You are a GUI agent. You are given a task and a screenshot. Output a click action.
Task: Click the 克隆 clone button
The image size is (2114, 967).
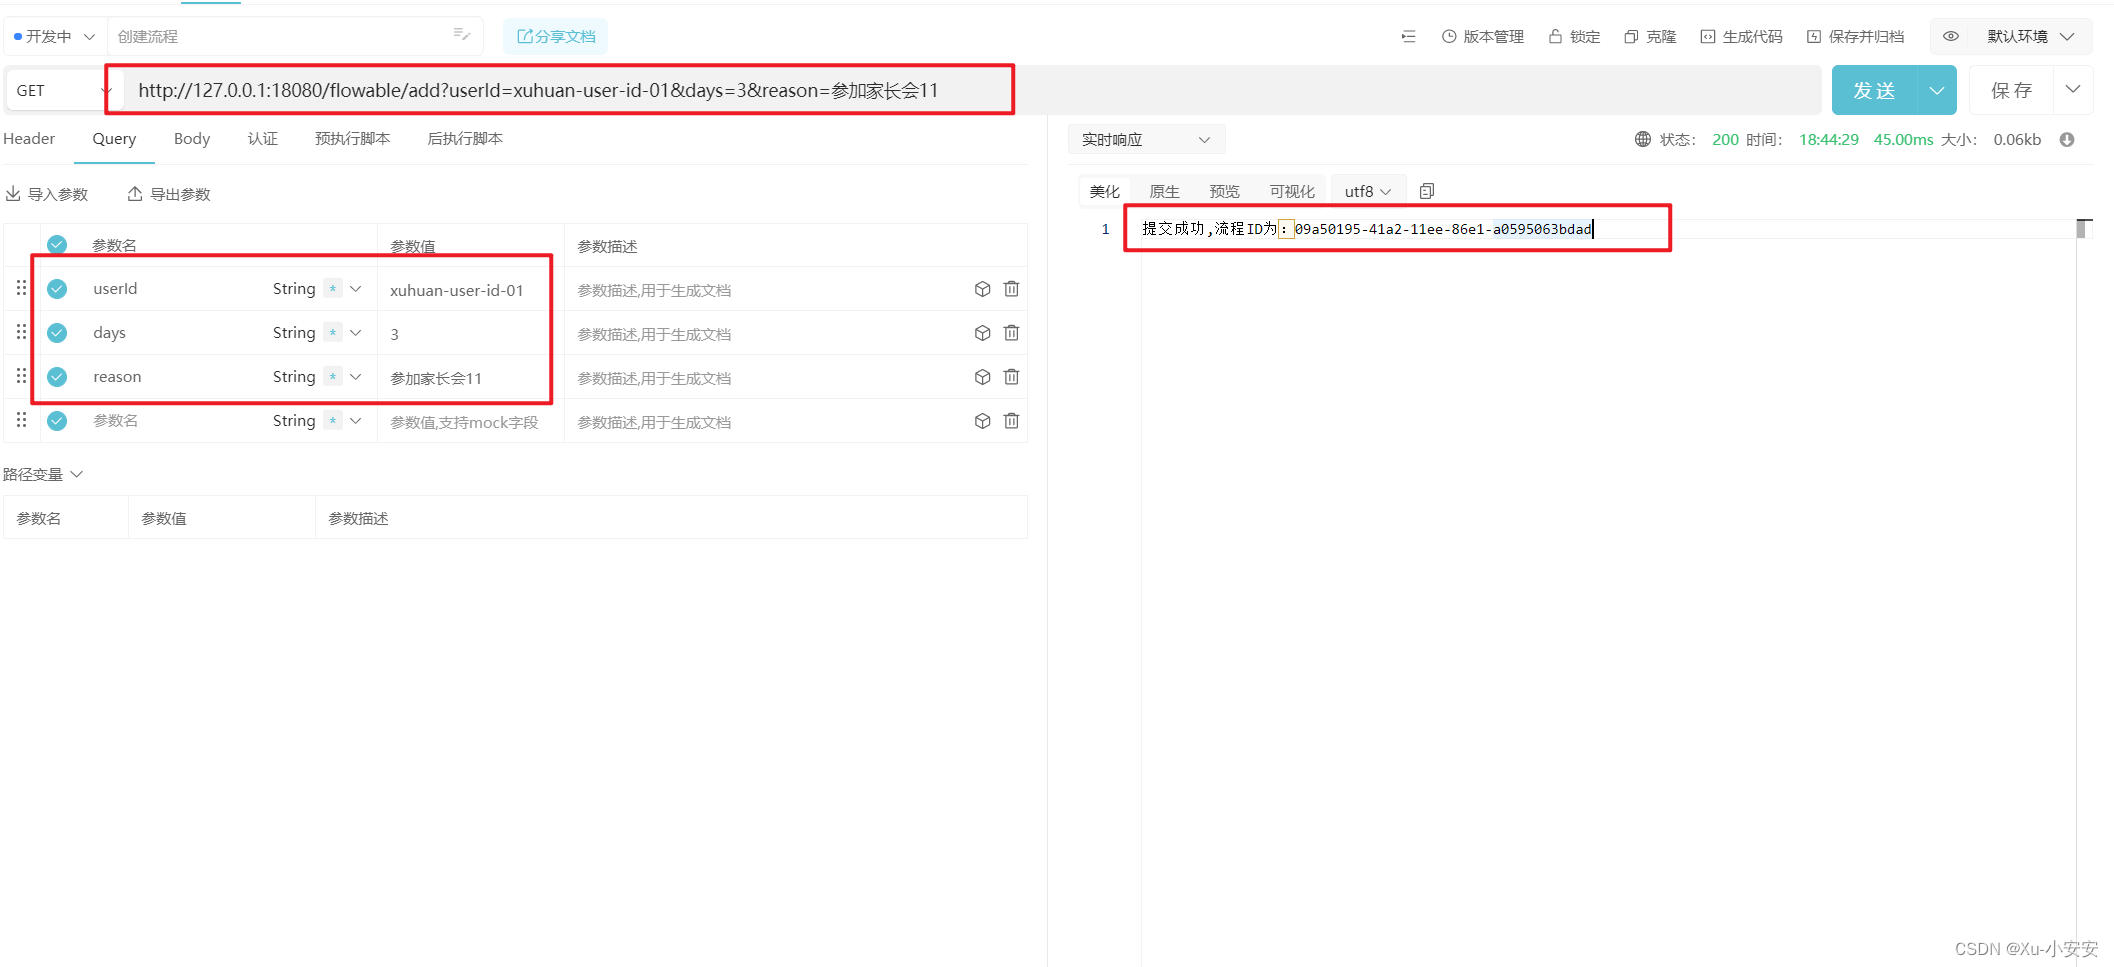1650,37
